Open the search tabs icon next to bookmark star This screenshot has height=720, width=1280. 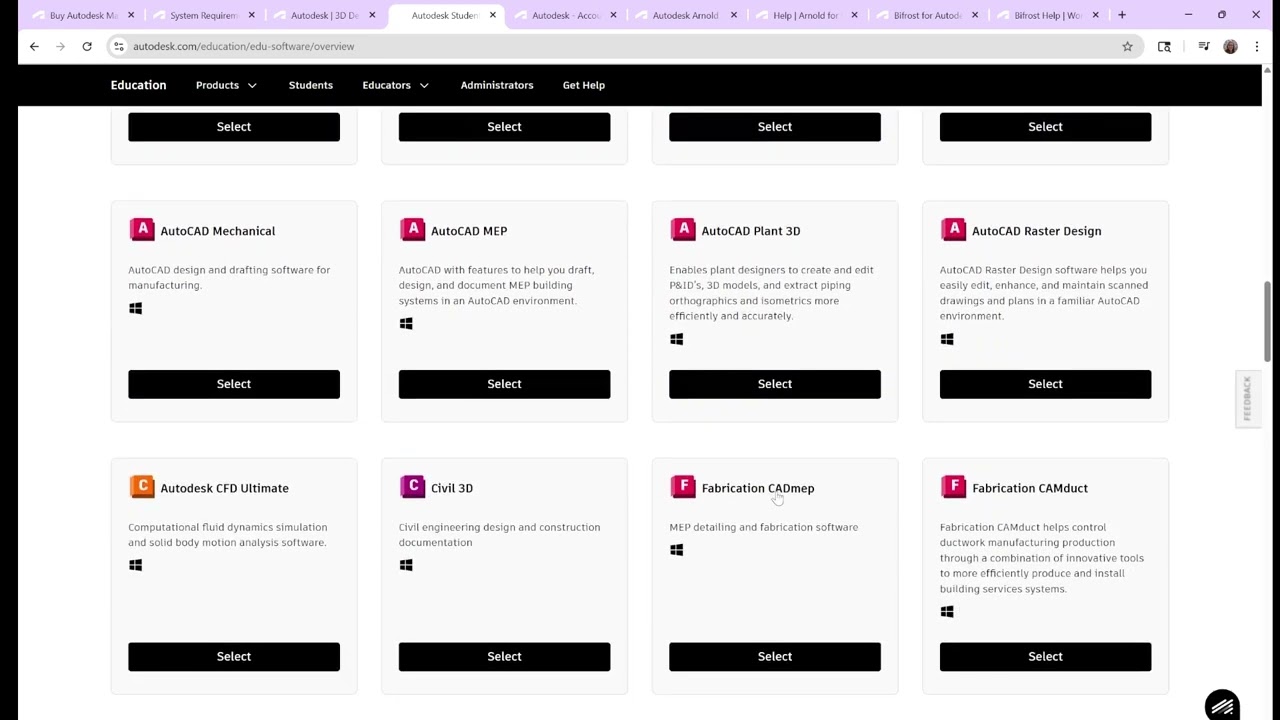[x=1164, y=46]
